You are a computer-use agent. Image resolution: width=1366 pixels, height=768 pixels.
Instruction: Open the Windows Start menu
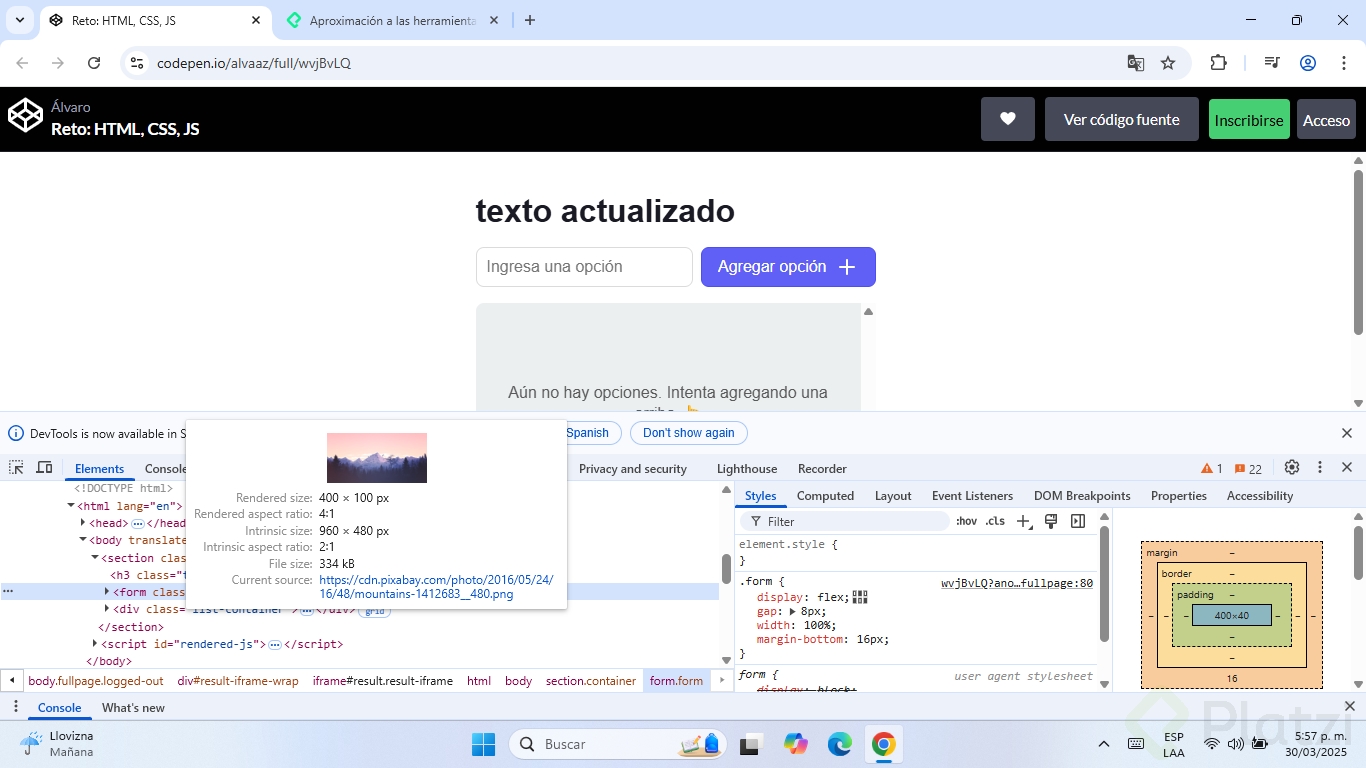(484, 744)
